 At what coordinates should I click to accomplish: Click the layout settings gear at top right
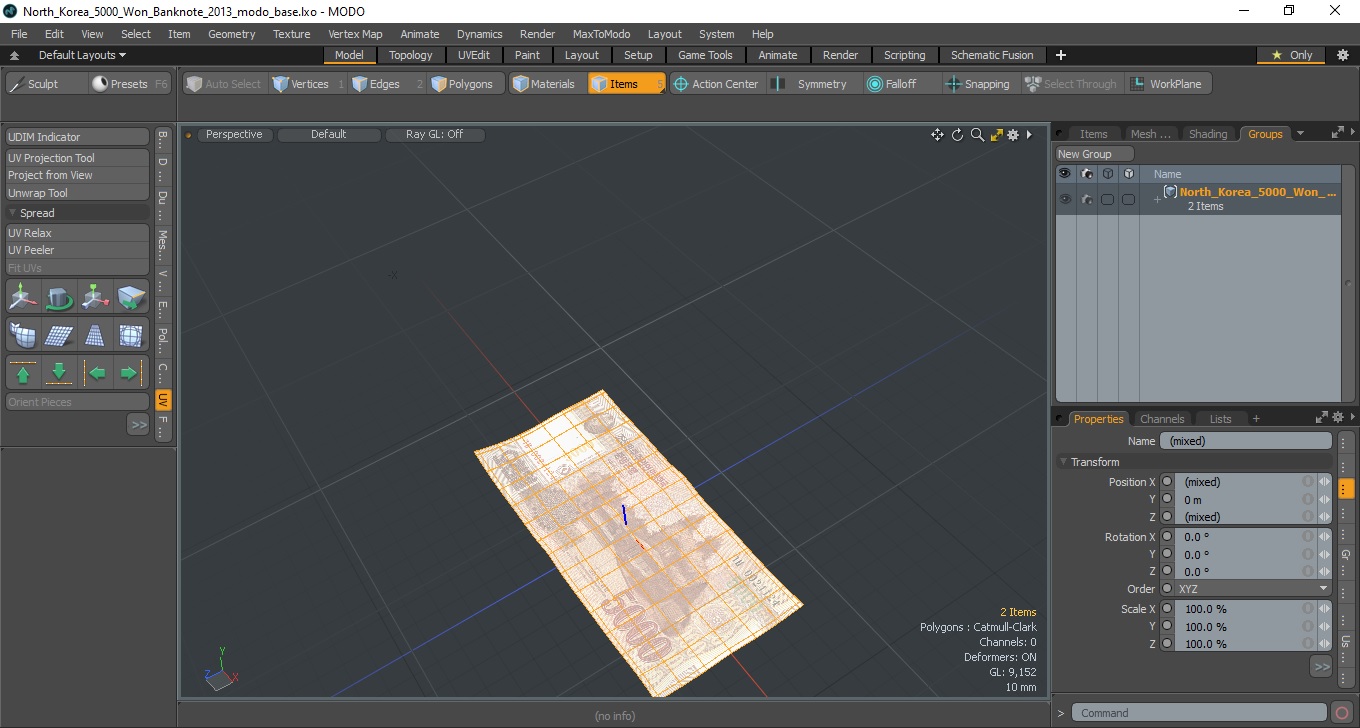click(1342, 55)
